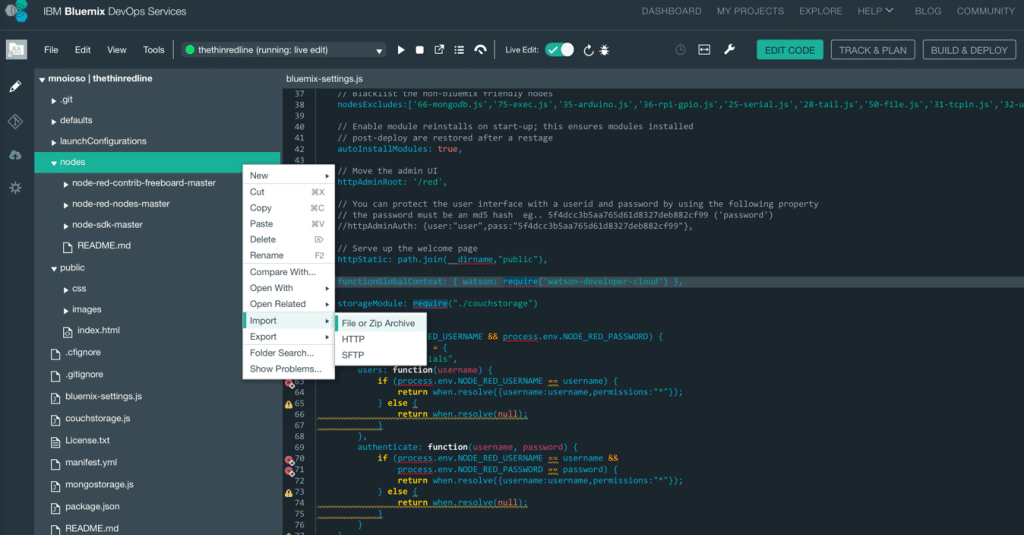Screen dimensions: 1024x535
Task: Open the BLOG link
Action: 927,11
